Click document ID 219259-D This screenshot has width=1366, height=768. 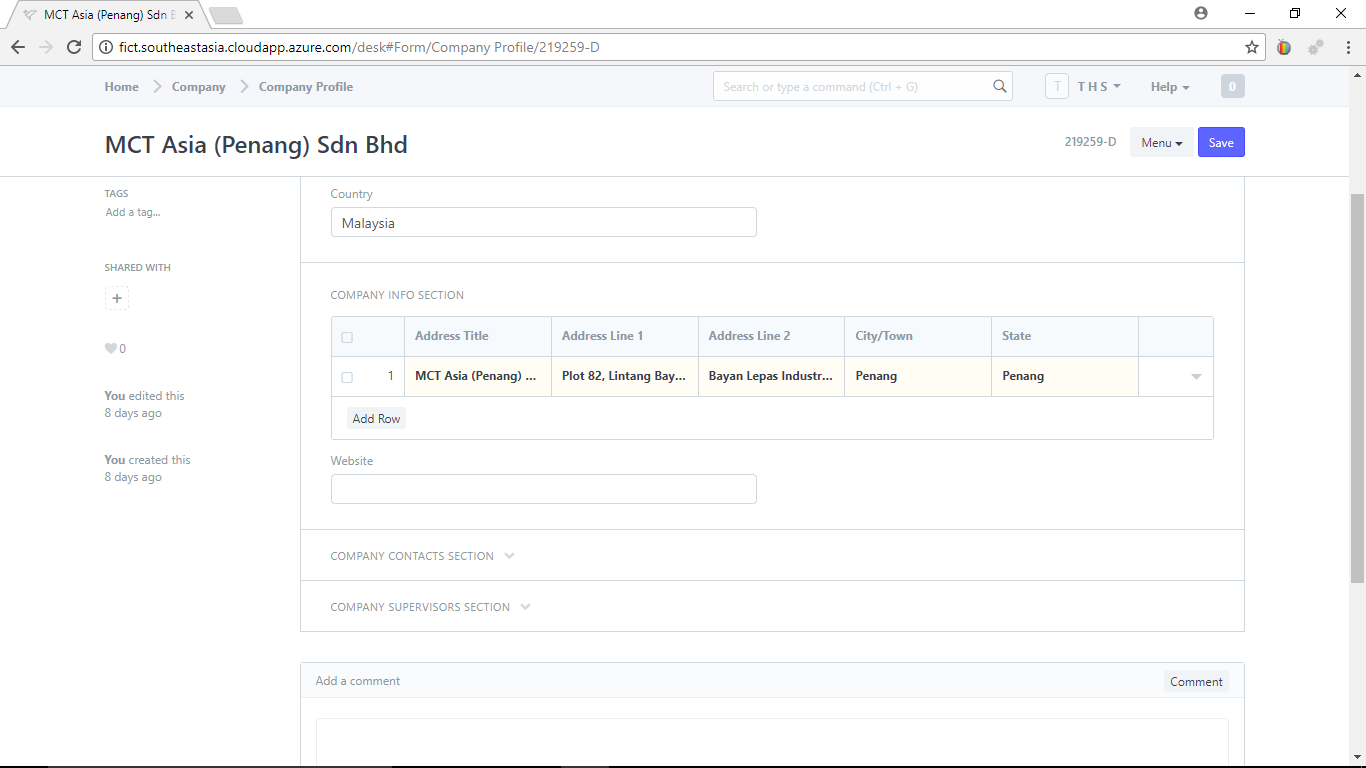point(1090,142)
